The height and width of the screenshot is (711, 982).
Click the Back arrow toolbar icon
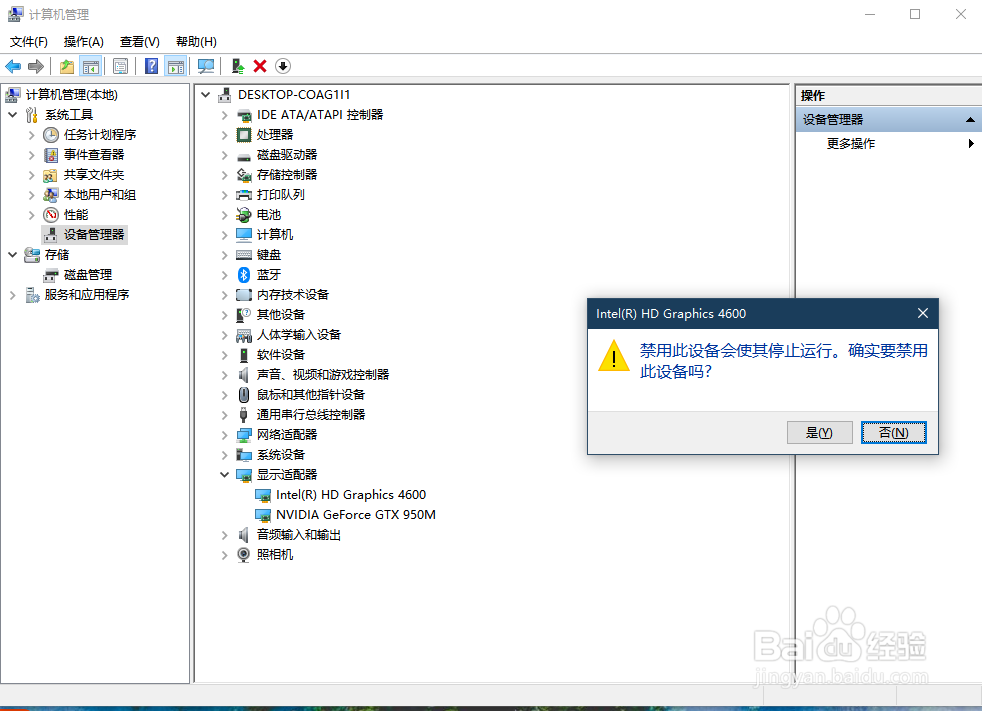click(13, 66)
